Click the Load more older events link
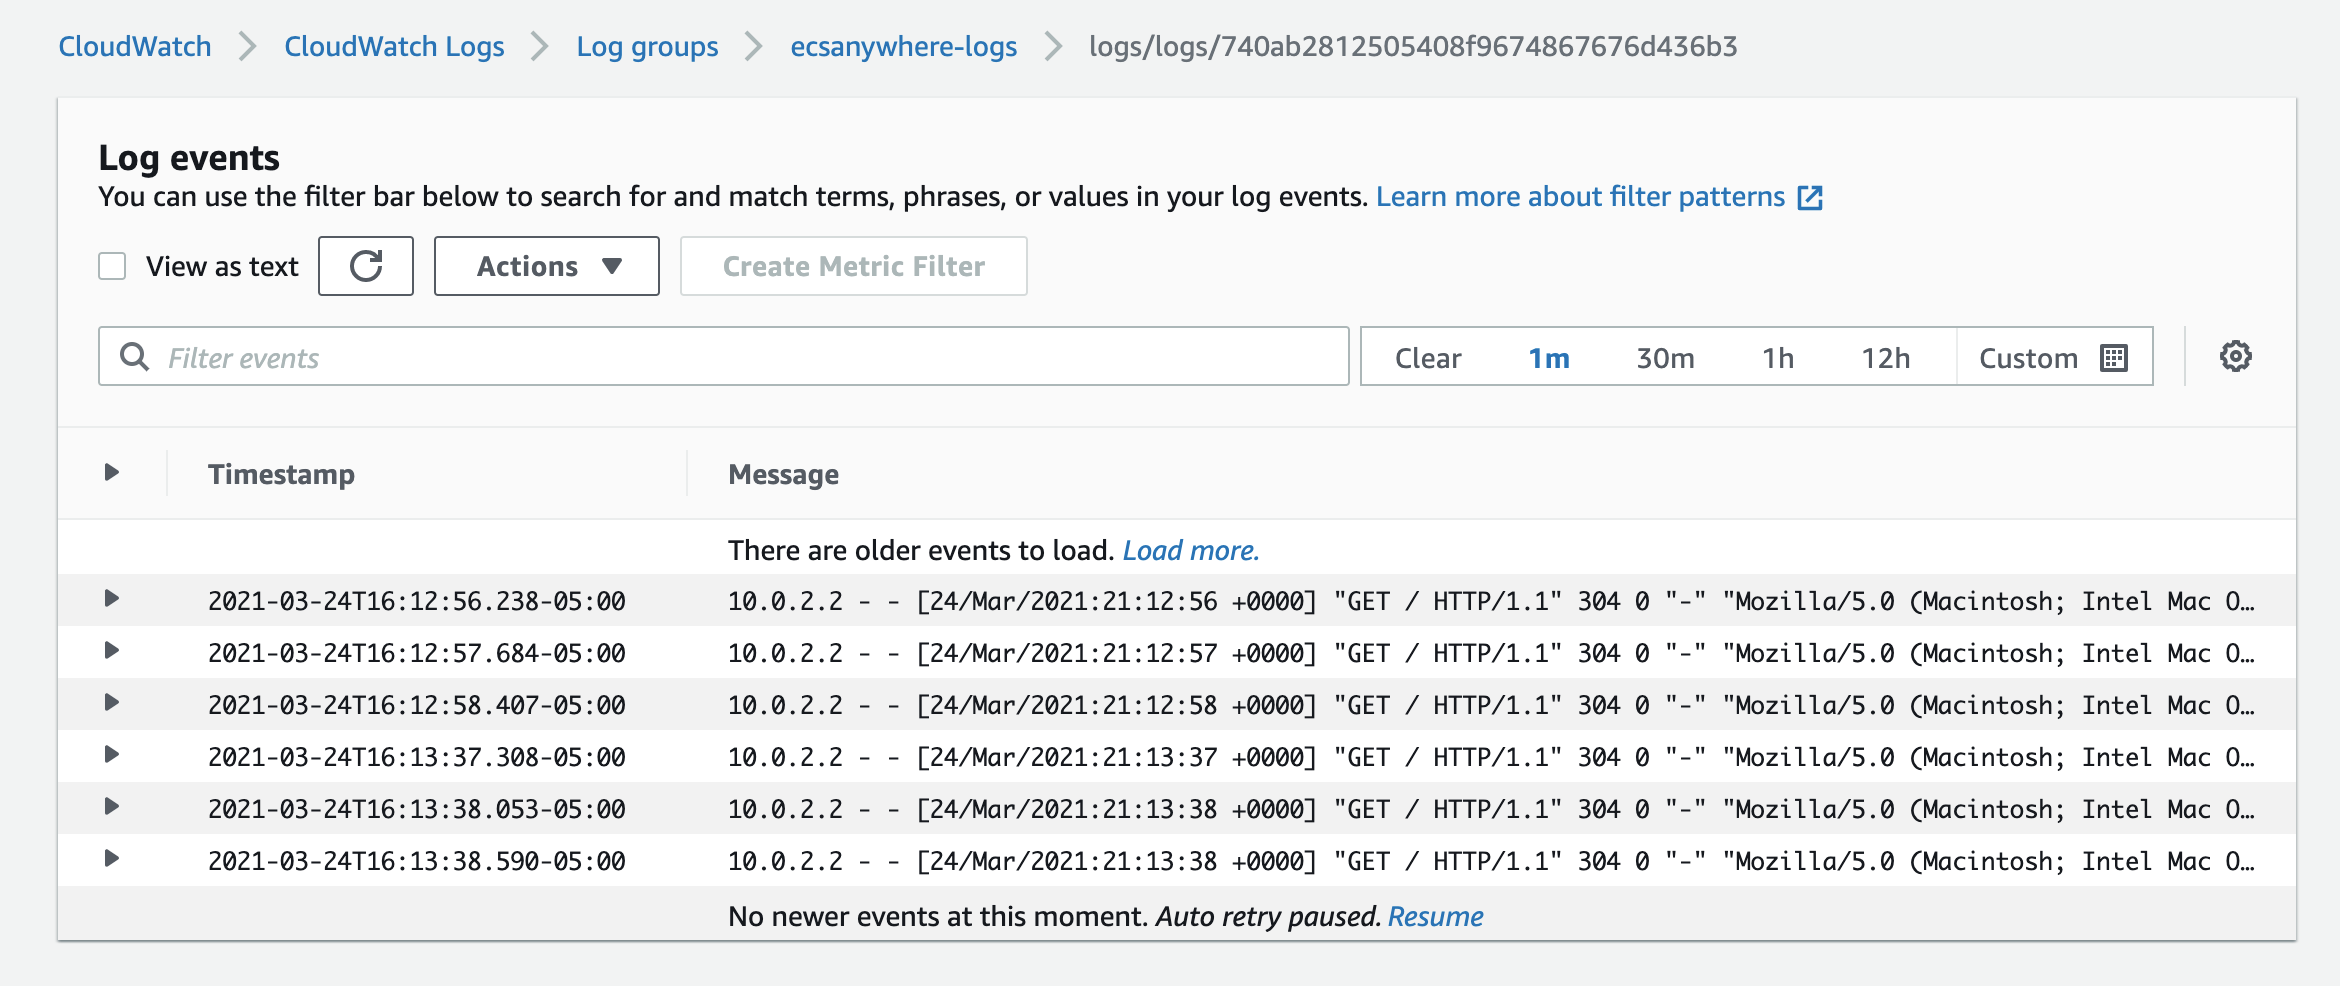The height and width of the screenshot is (986, 2340). (1190, 551)
